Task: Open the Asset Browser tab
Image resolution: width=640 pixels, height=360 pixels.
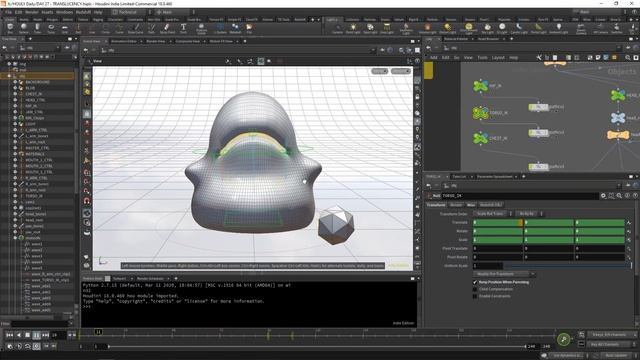Action: click(488, 39)
